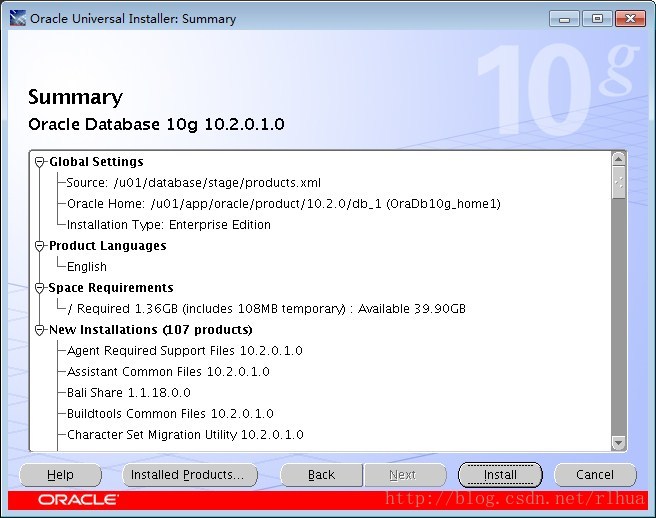Collapse the Space Requirements tree node
The image size is (656, 518).
pyautogui.click(x=39, y=288)
